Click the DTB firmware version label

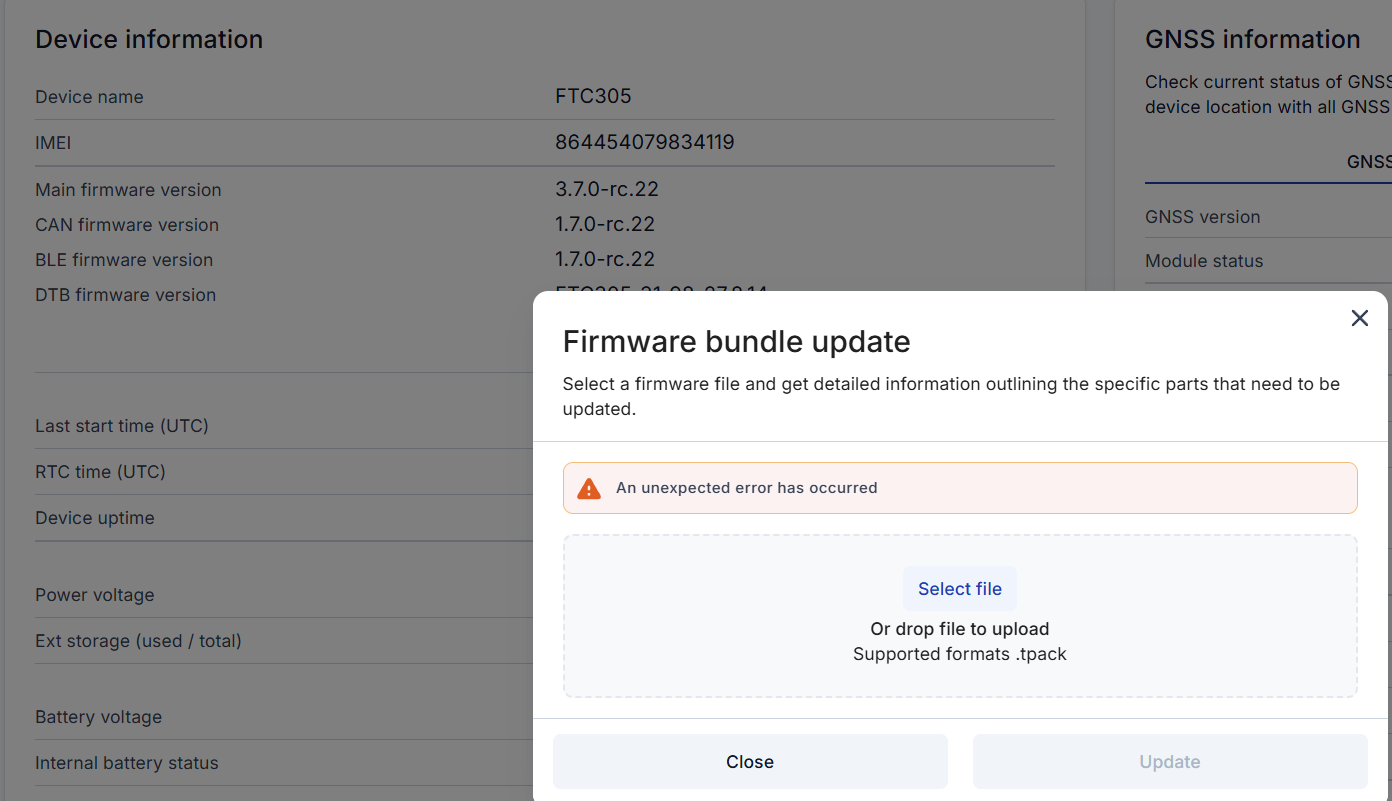[x=126, y=295]
